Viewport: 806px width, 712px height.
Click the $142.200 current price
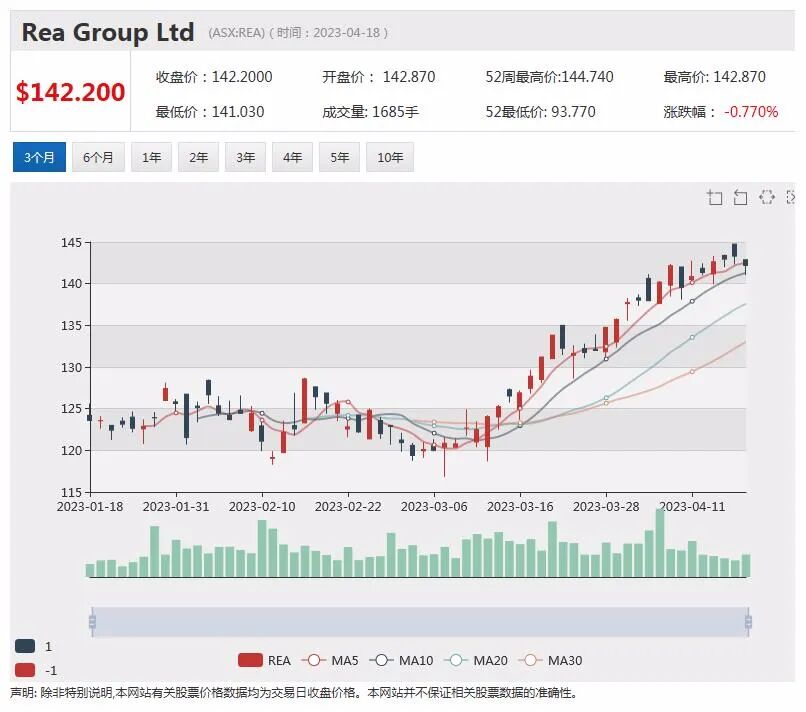pos(70,92)
